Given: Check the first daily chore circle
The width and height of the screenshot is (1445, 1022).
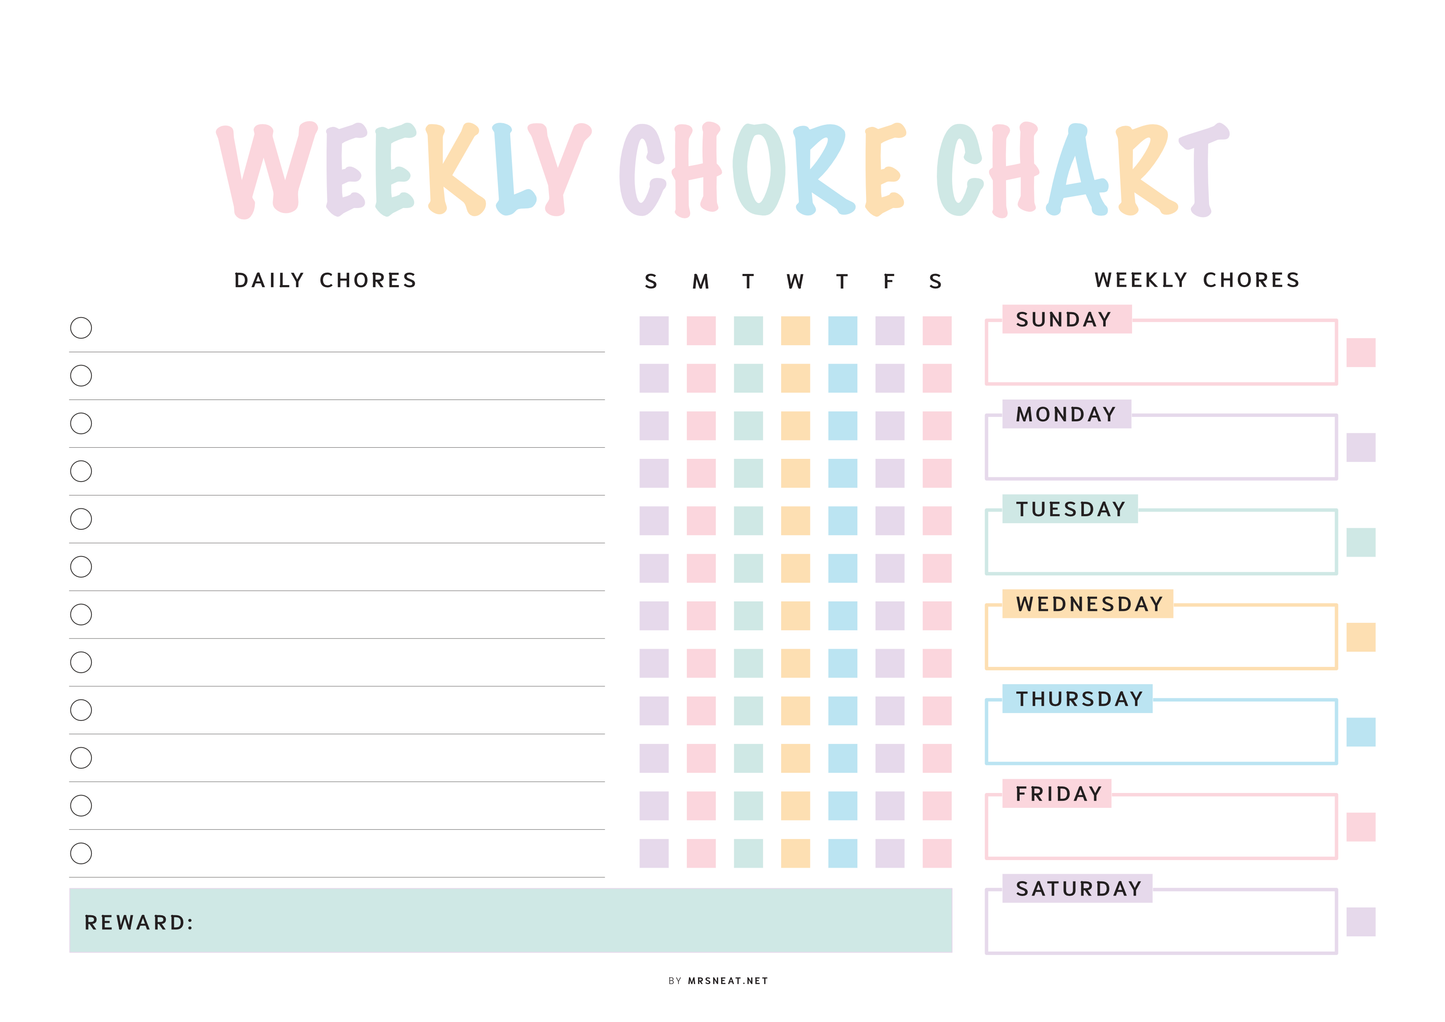Looking at the screenshot, I should 81,328.
